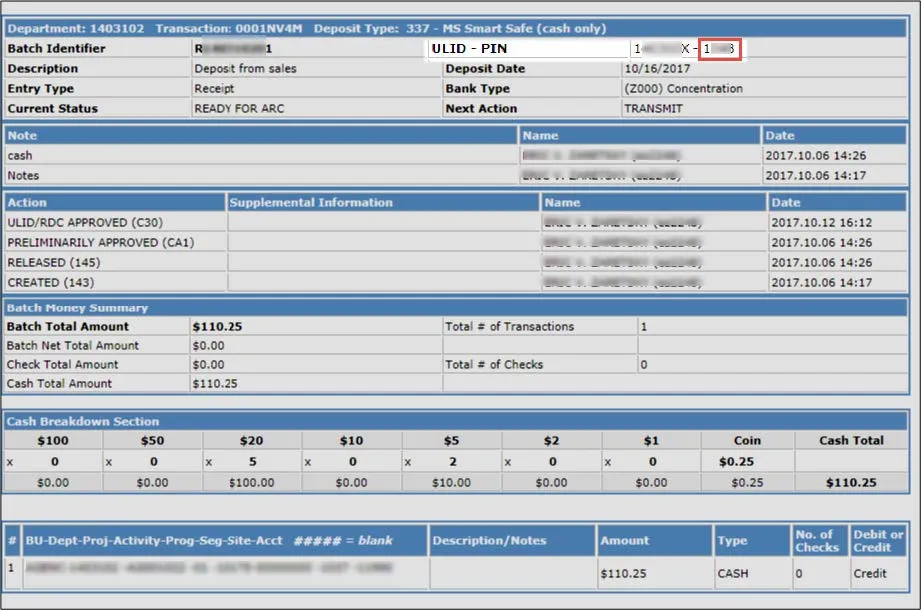Select the '$2' denomination column header

point(551,440)
